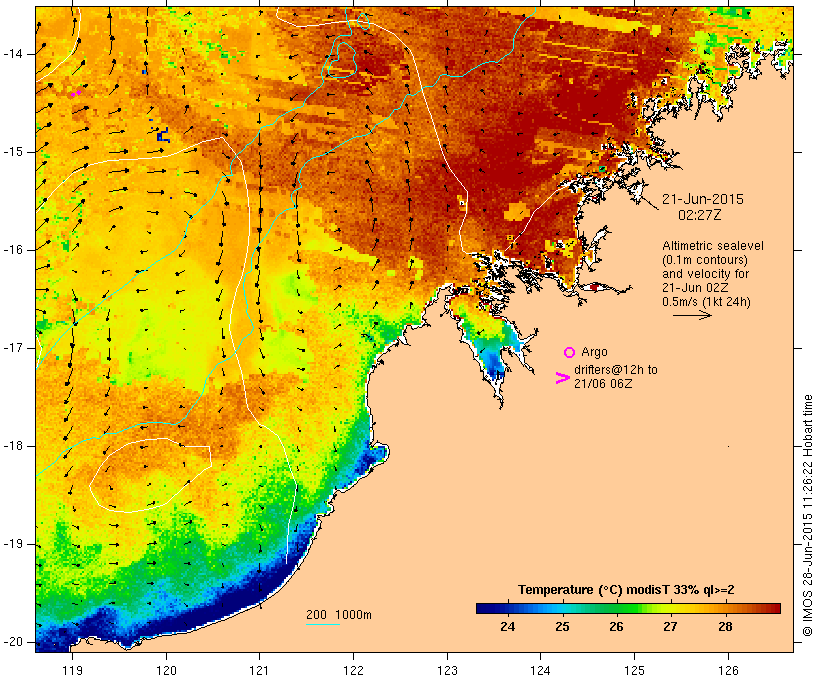Click the magenta drifter marker near 119E, 14.4S
The width and height of the screenshot is (820, 680).
(x=76, y=94)
